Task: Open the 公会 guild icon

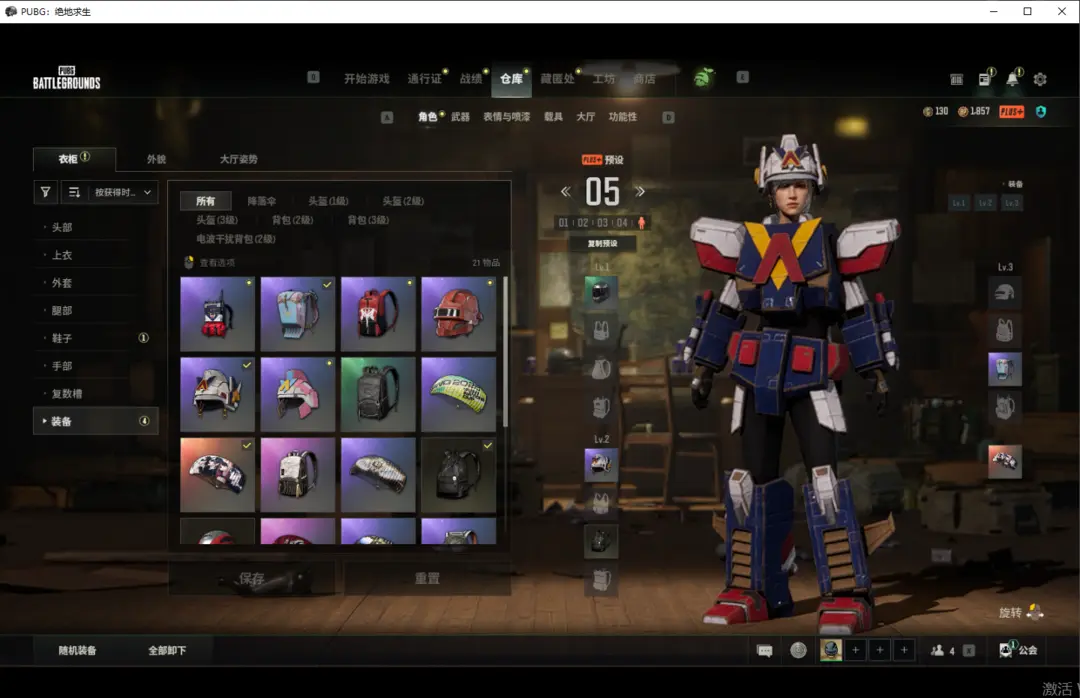Action: tap(1019, 650)
